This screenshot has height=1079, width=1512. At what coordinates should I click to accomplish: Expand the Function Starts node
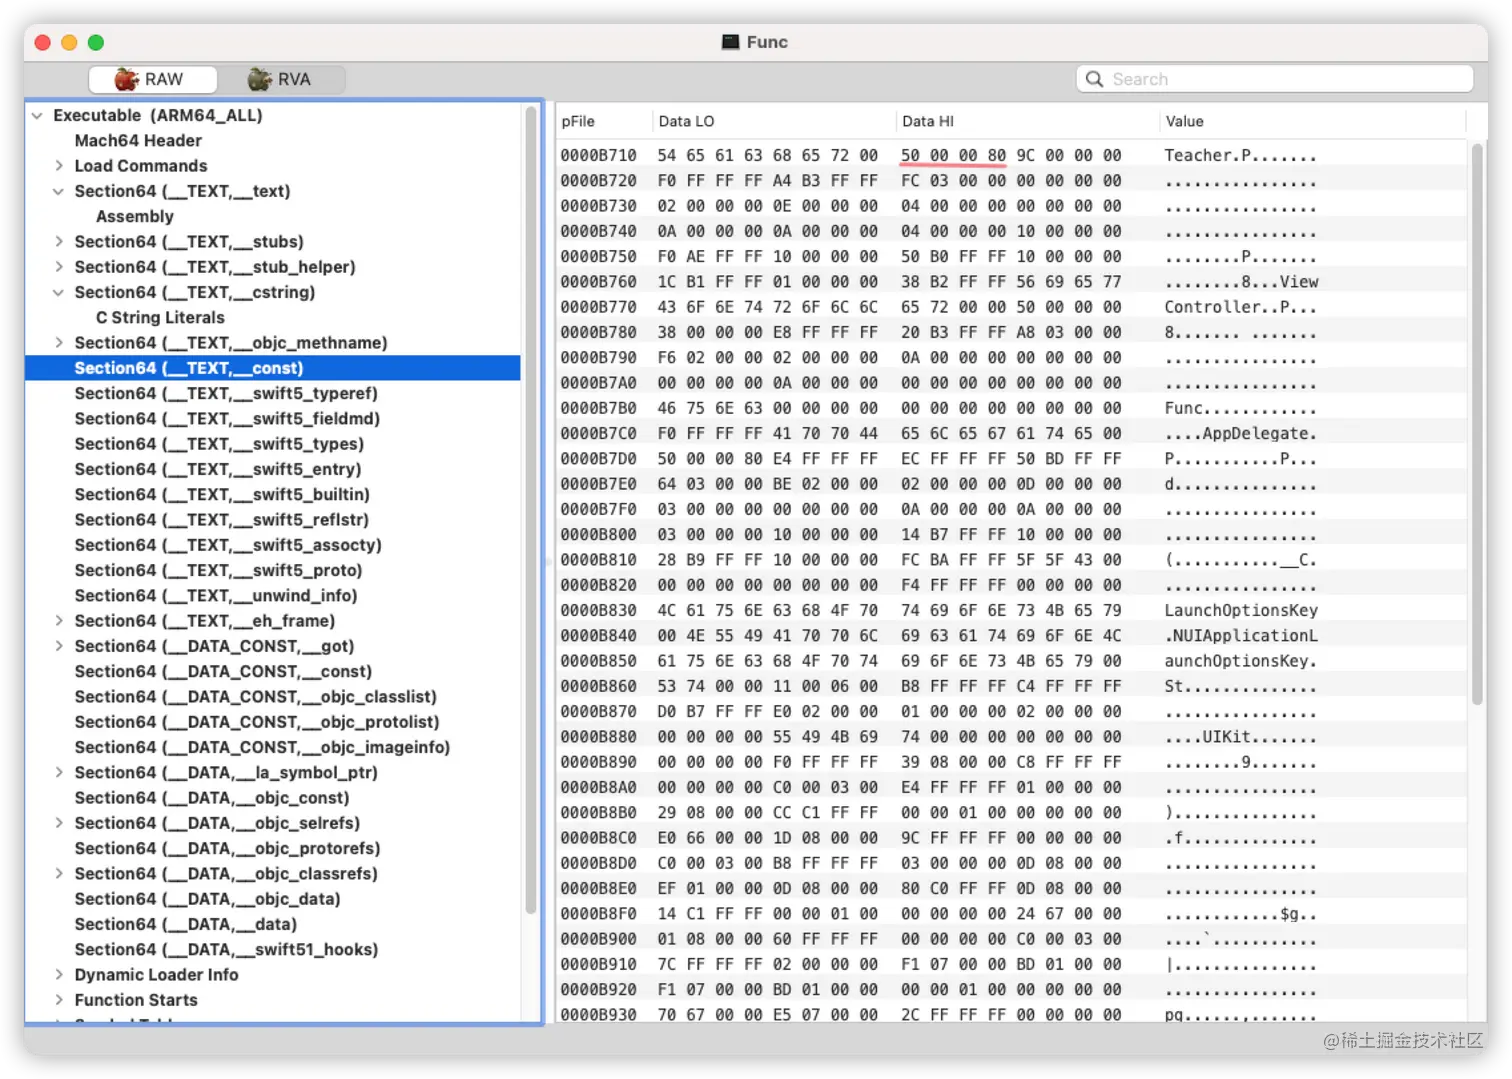pyautogui.click(x=59, y=1000)
